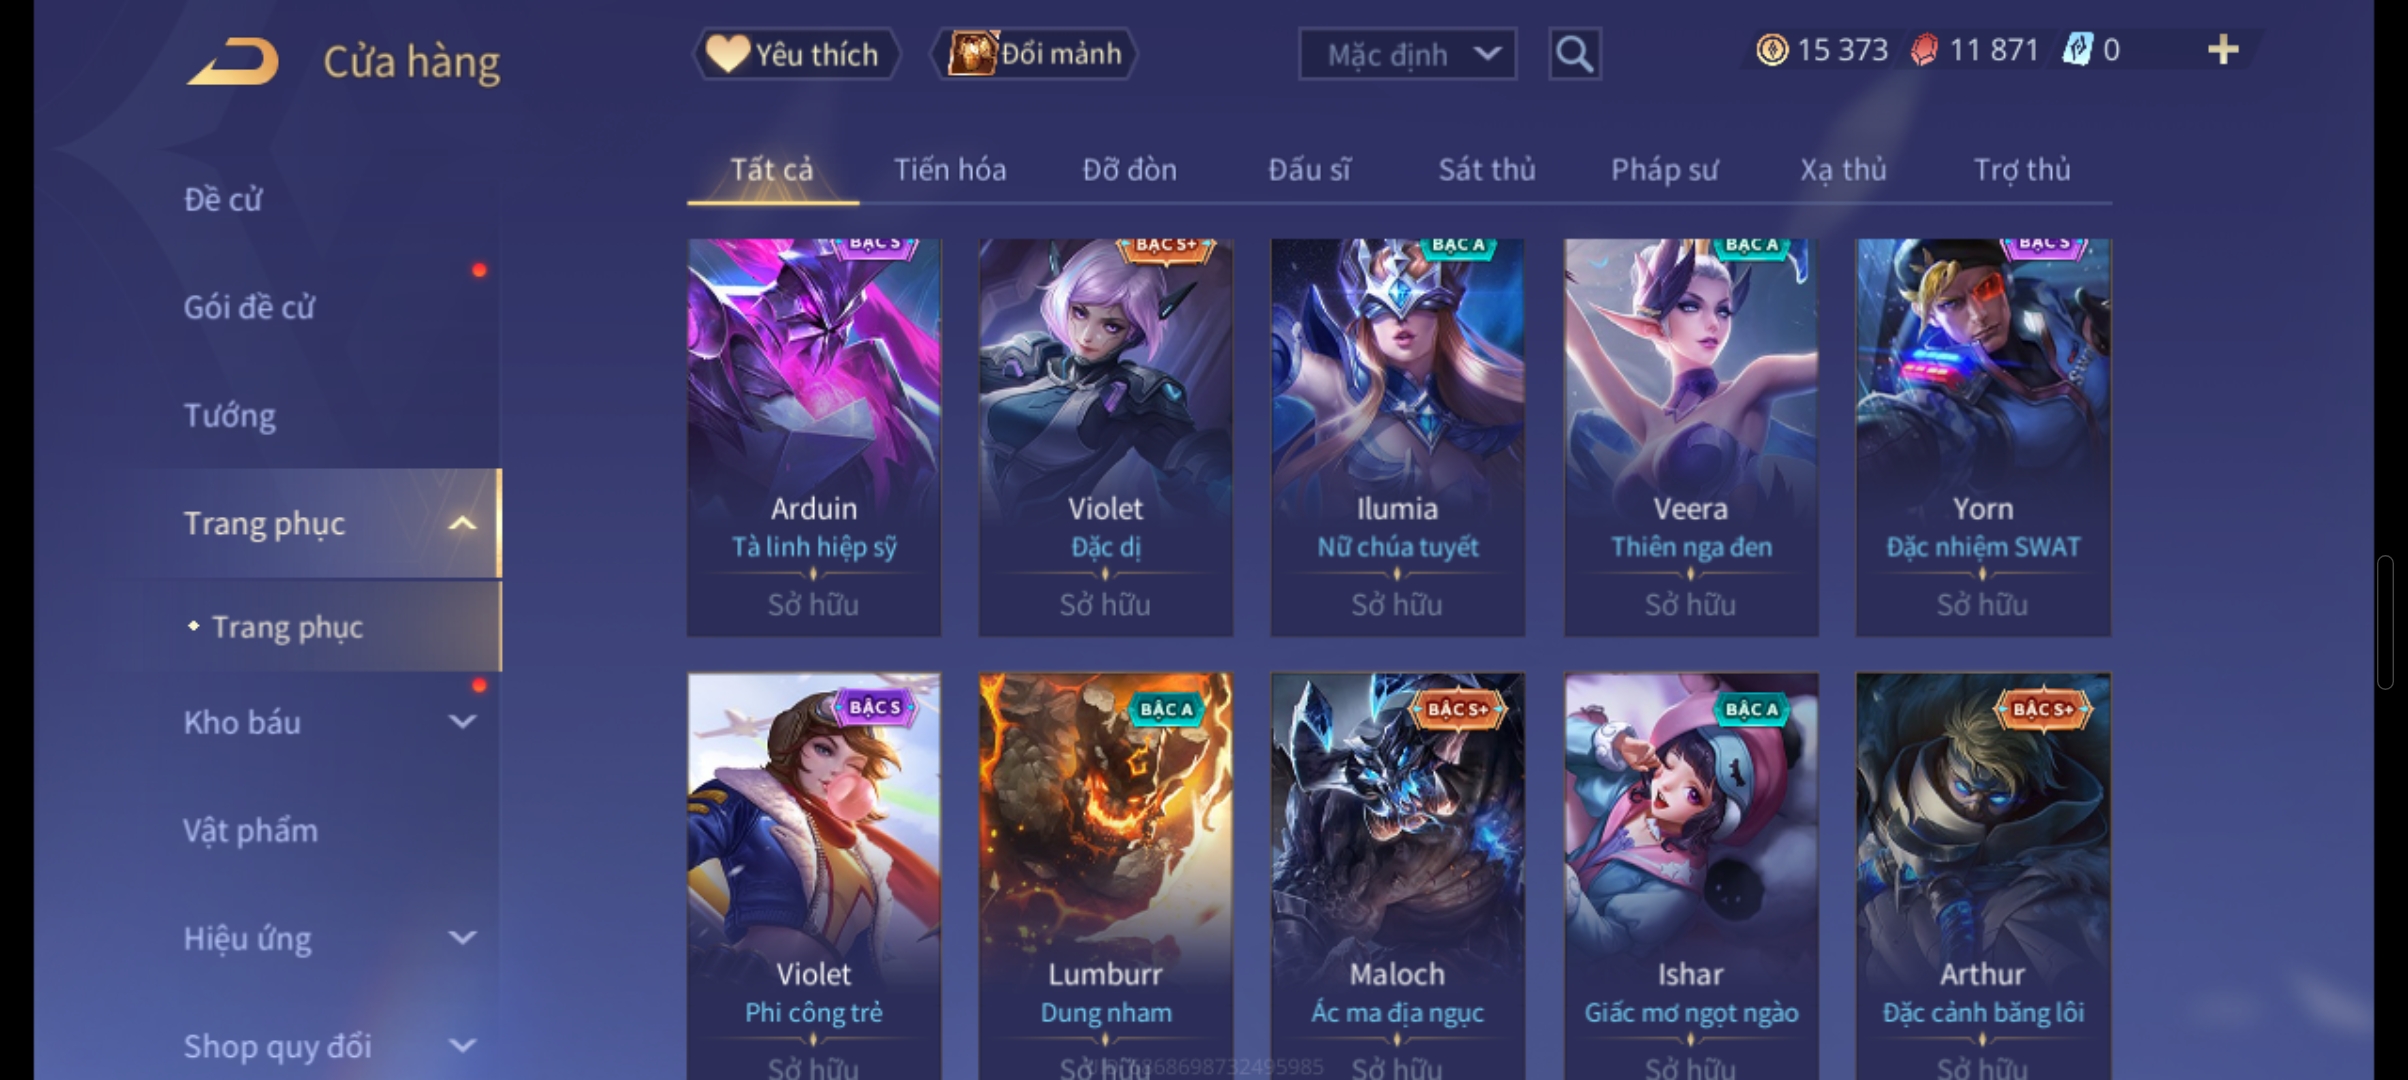
Task: Select the Sát thủ tab
Action: (1486, 170)
